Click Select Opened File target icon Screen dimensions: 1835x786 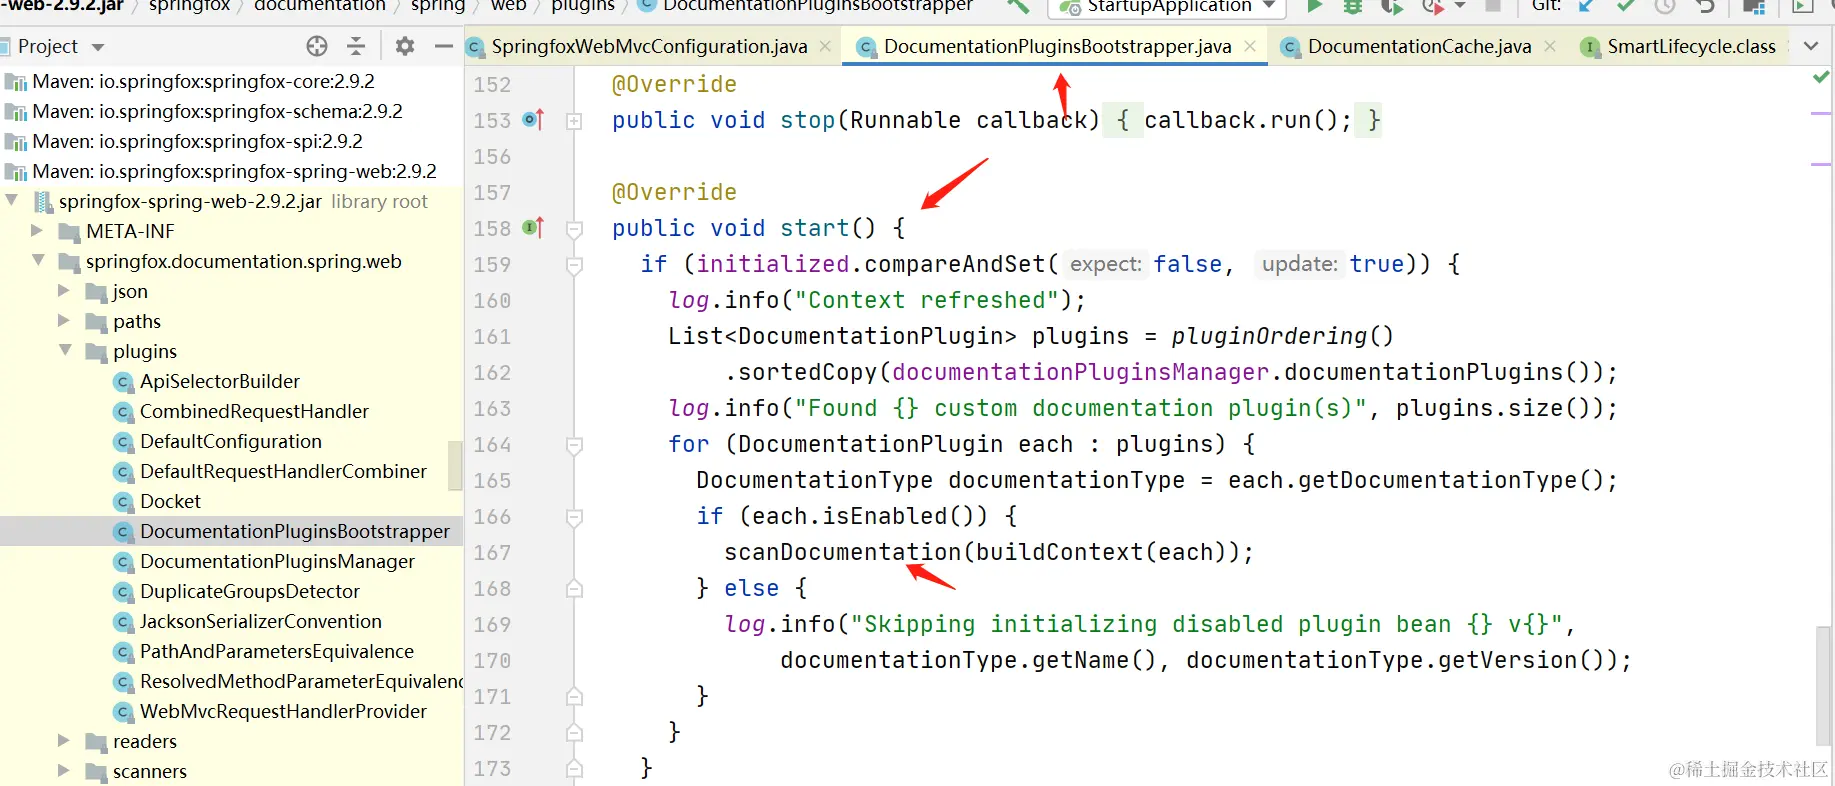click(x=317, y=46)
